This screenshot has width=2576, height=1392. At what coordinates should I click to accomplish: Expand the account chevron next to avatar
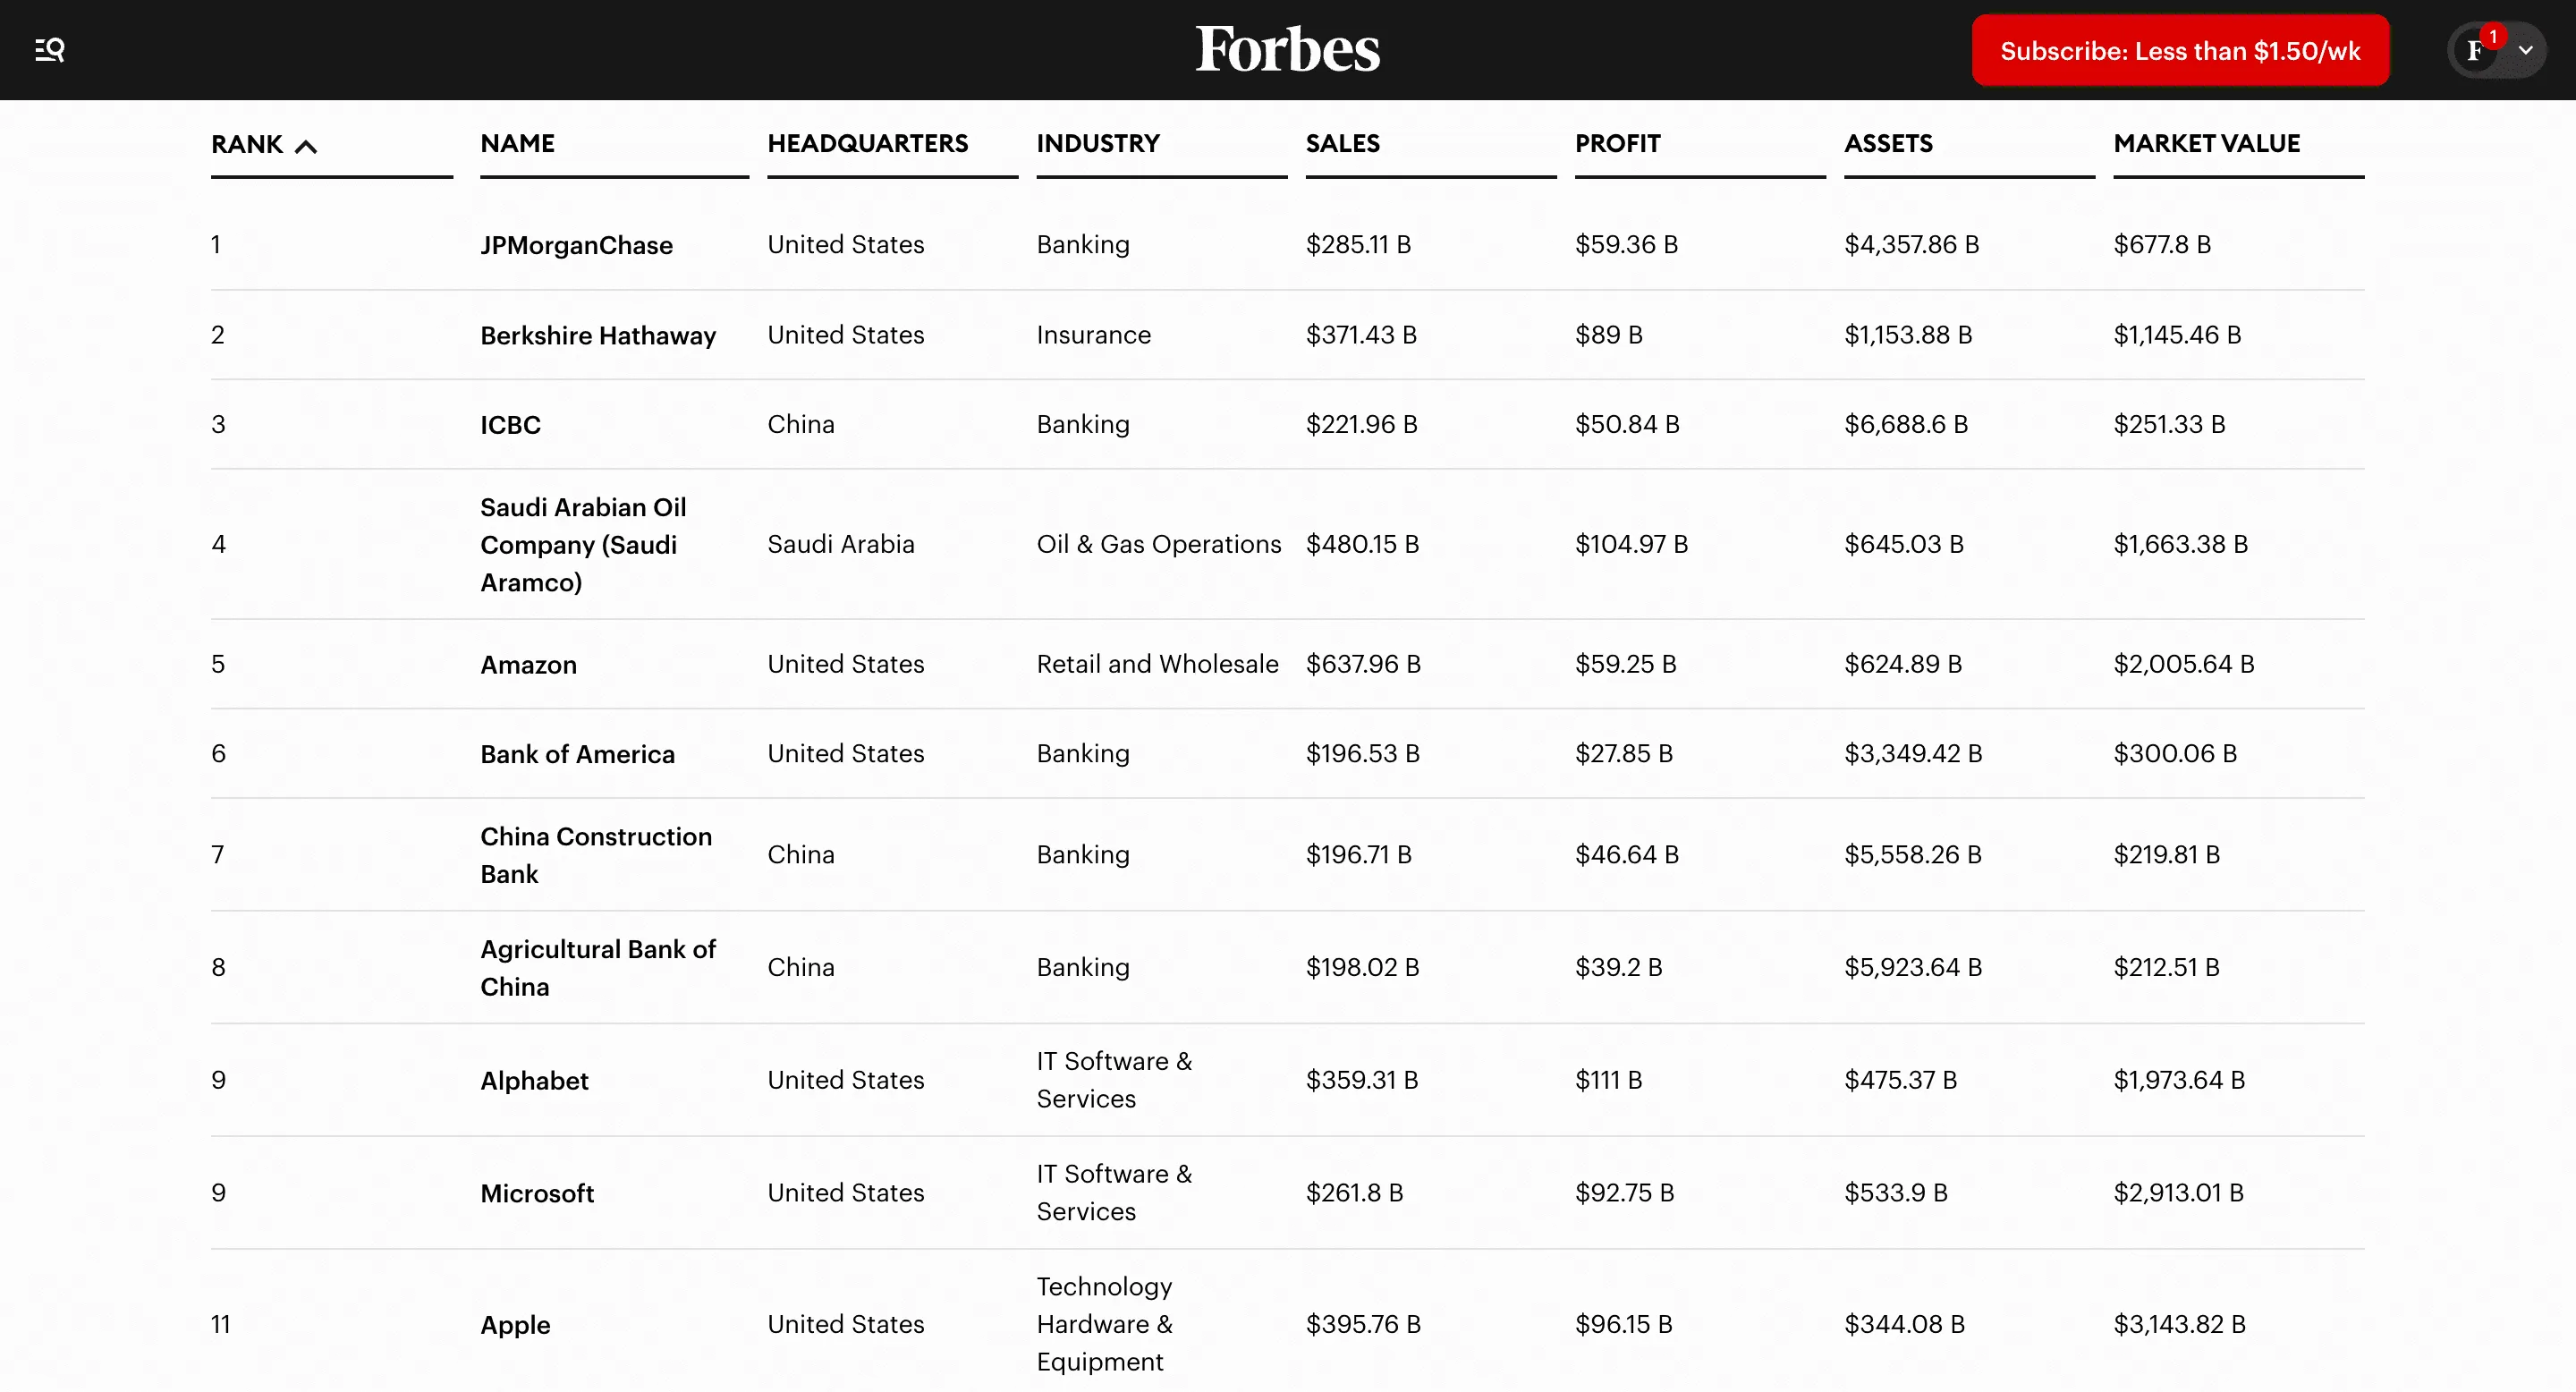[2528, 50]
